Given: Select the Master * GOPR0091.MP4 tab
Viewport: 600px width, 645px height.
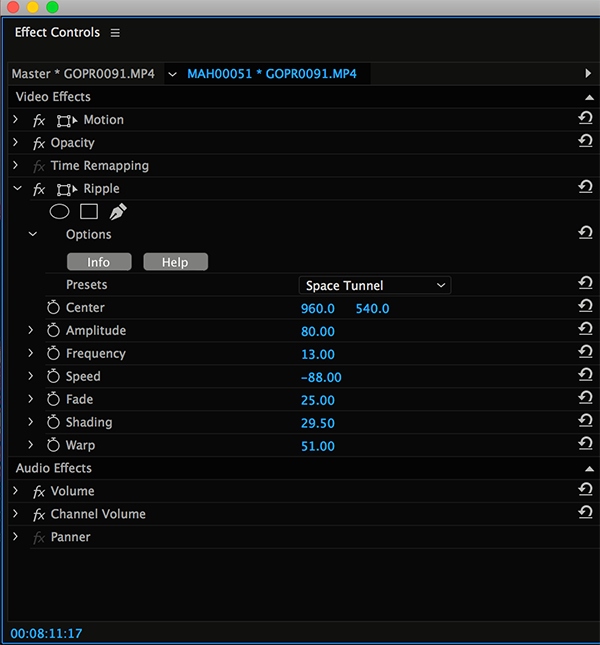Looking at the screenshot, I should (83, 74).
